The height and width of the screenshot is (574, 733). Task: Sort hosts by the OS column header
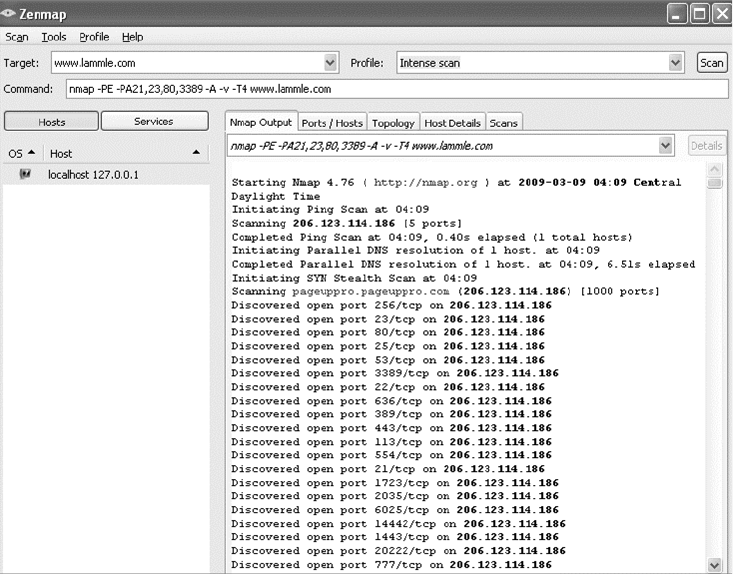[22, 153]
